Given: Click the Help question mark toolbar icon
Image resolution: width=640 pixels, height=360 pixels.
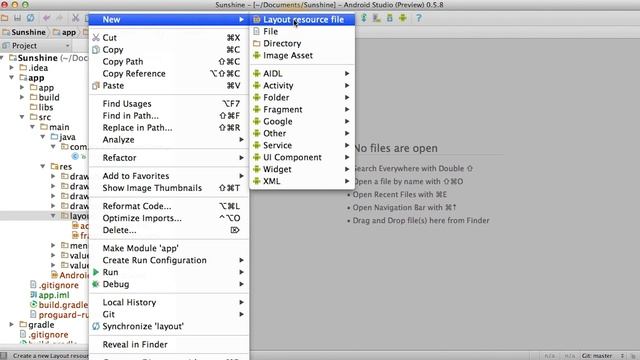Looking at the screenshot, I should point(418,18).
